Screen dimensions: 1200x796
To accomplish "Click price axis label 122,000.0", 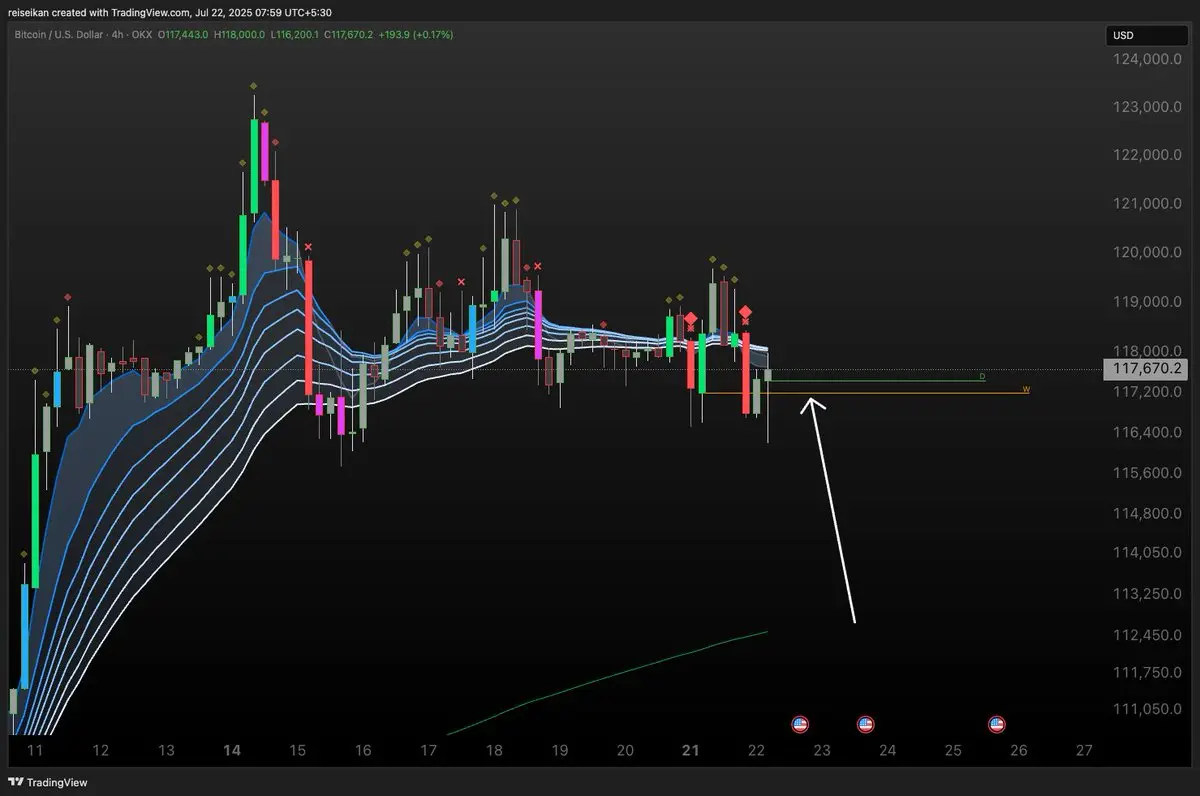I will click(x=1146, y=155).
